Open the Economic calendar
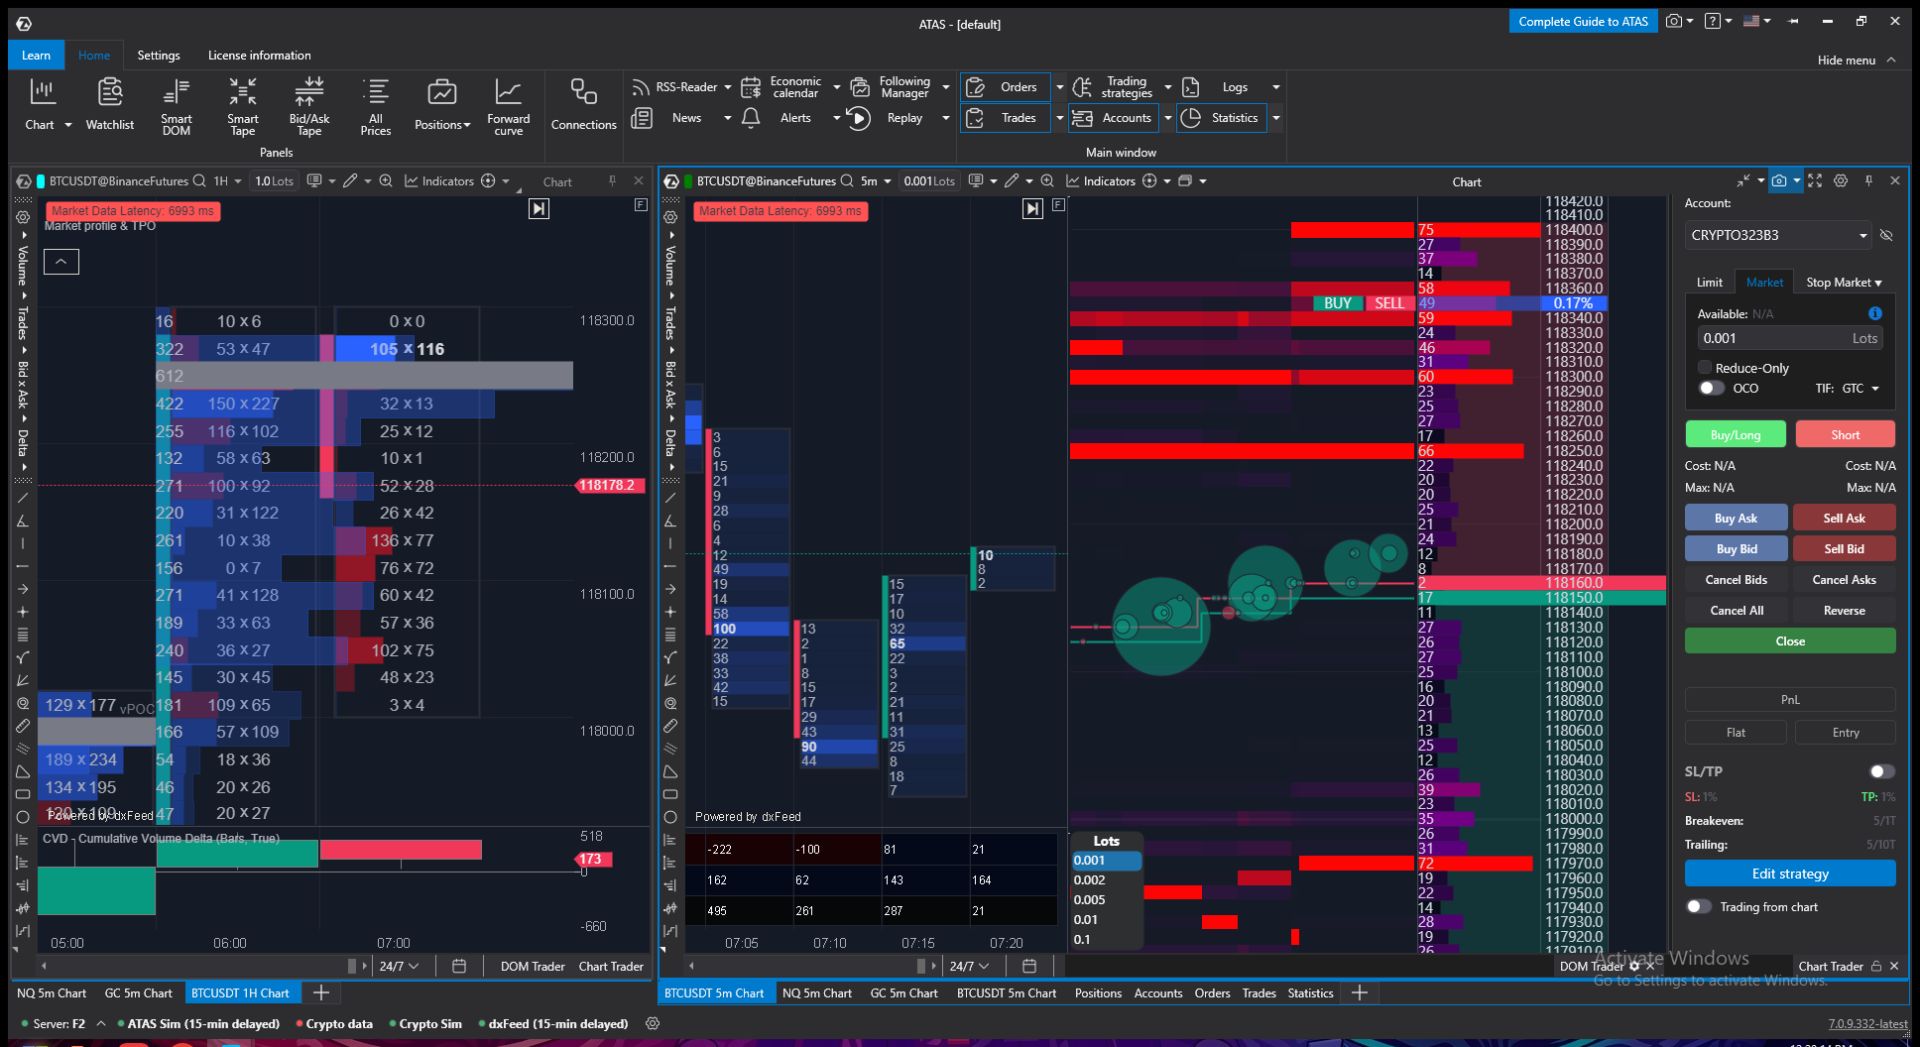The image size is (1920, 1047). click(x=783, y=87)
